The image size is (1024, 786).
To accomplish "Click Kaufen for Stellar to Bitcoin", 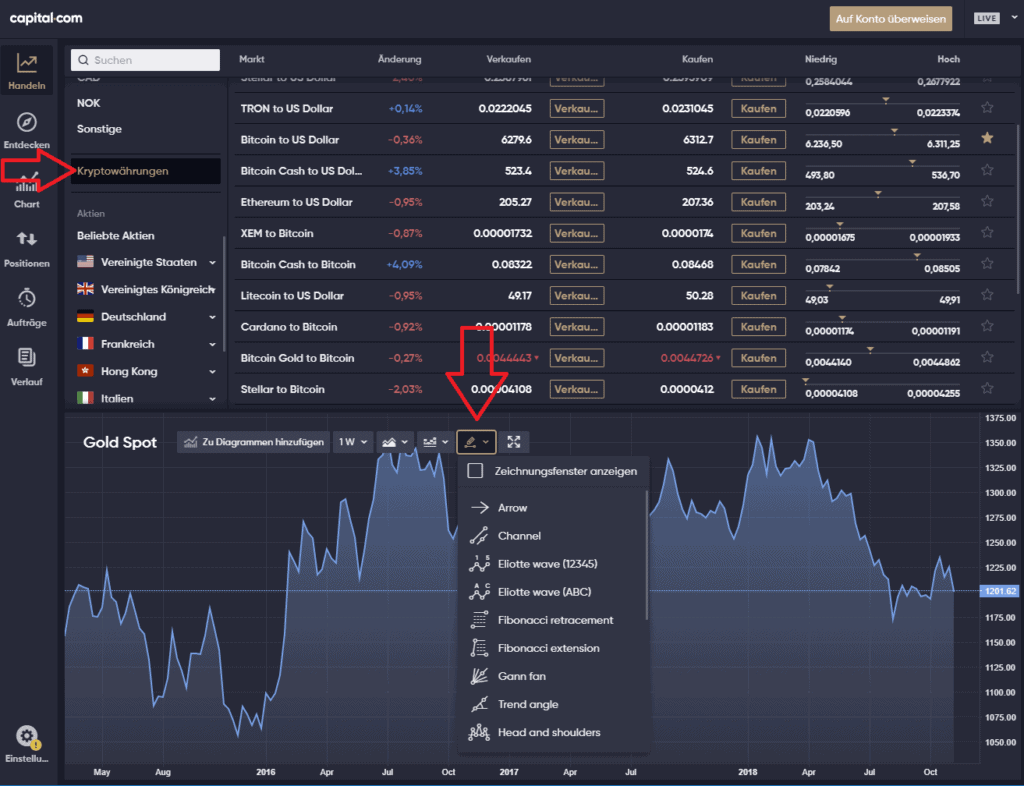I will coord(758,389).
